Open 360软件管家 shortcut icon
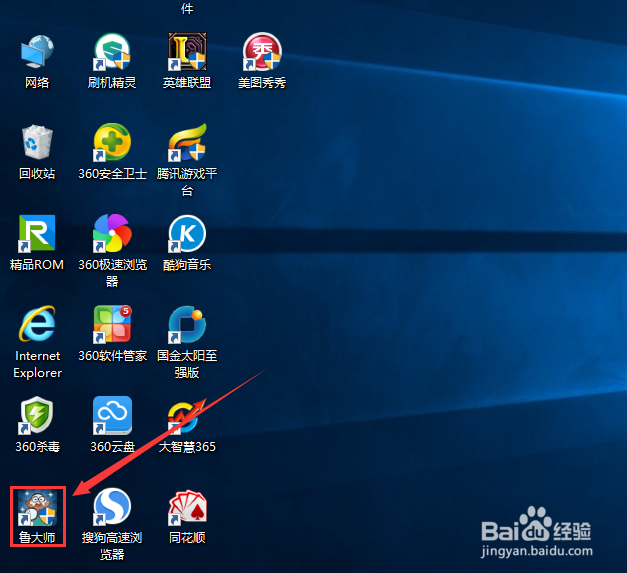627x573 pixels. click(x=112, y=324)
